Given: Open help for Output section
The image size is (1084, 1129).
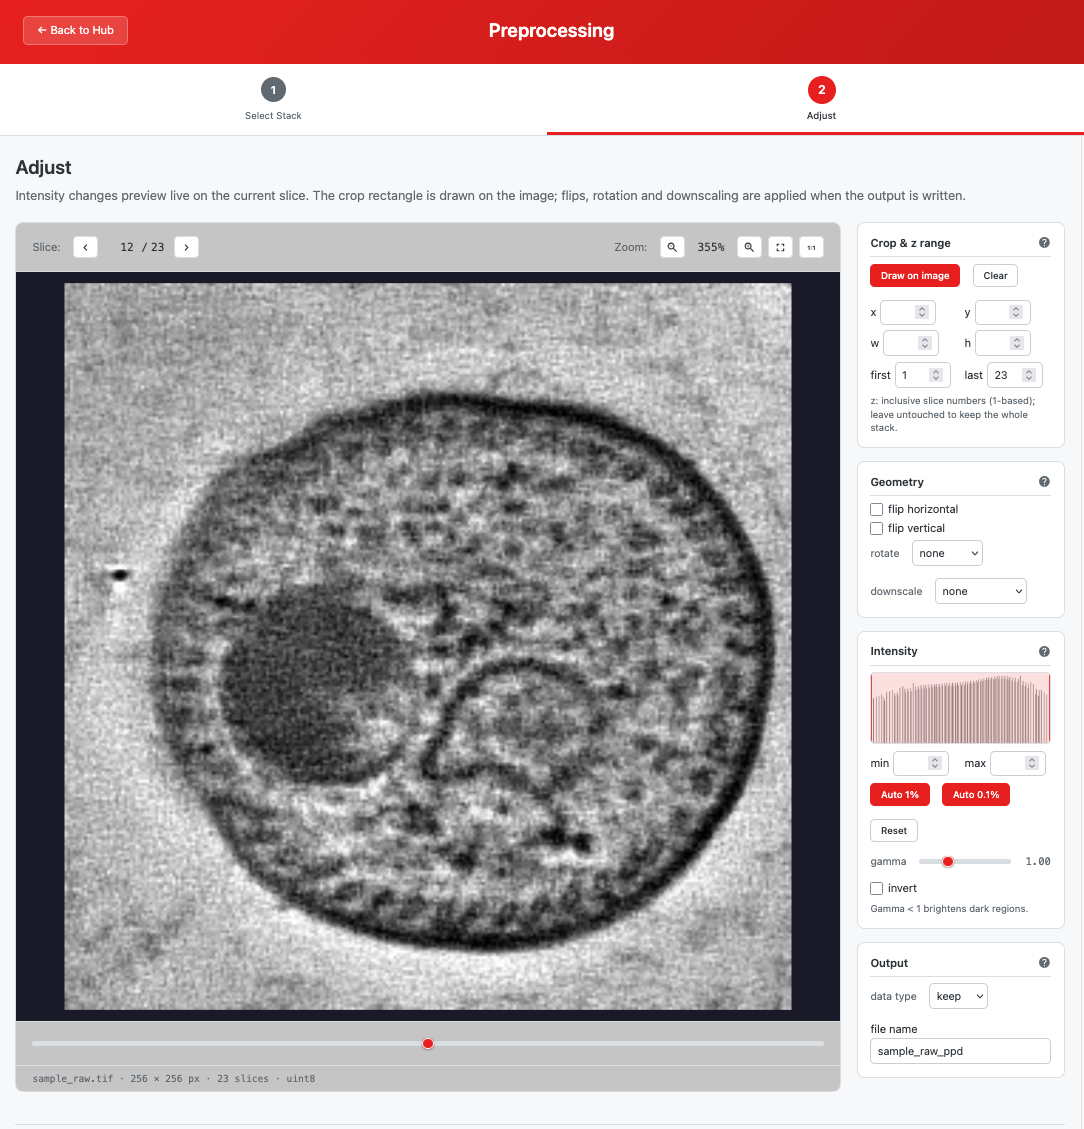Looking at the screenshot, I should (x=1044, y=963).
